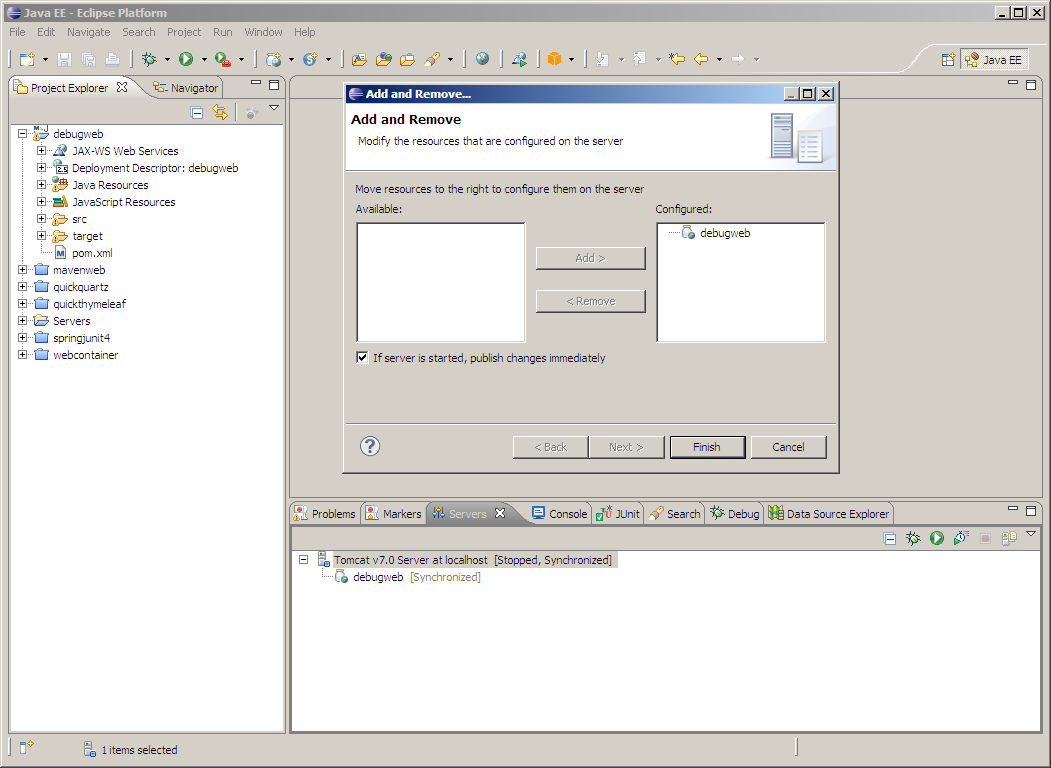Screen dimensions: 1051x768
Task: Click the < Remove button
Action: coord(591,302)
